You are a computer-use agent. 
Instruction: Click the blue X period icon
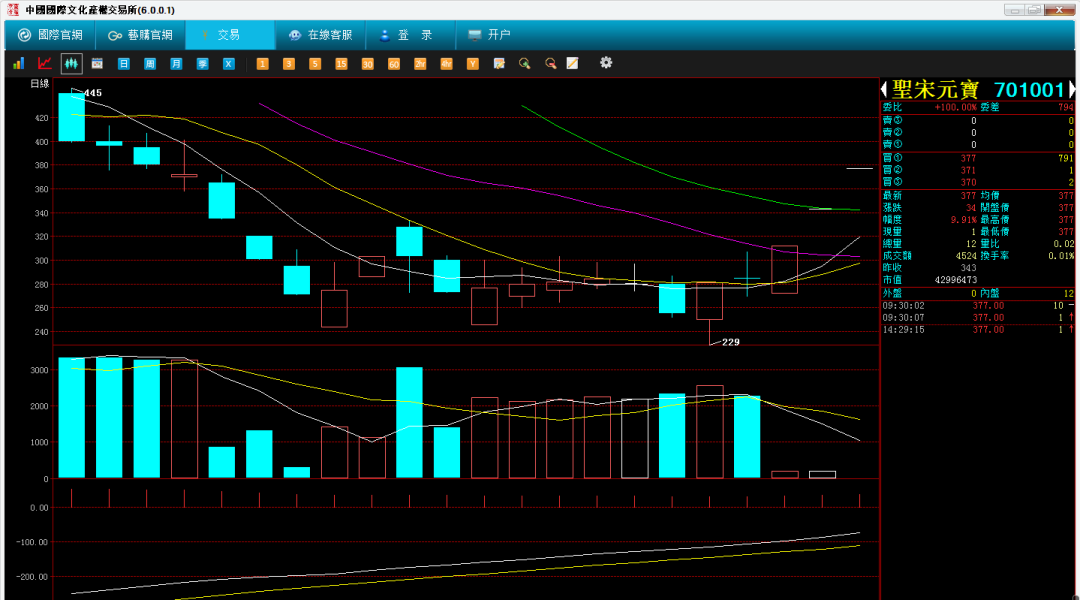(229, 63)
